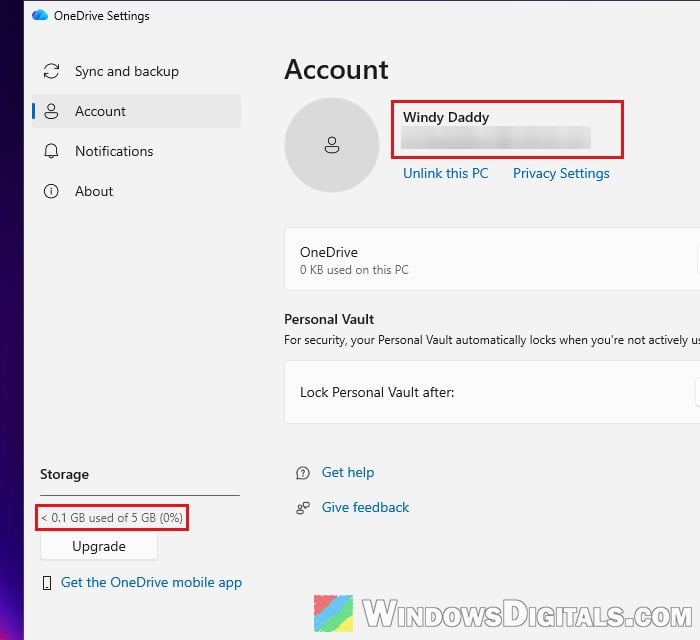Click the Personal Vault heading
Viewport: 700px width, 640px height.
click(x=329, y=319)
